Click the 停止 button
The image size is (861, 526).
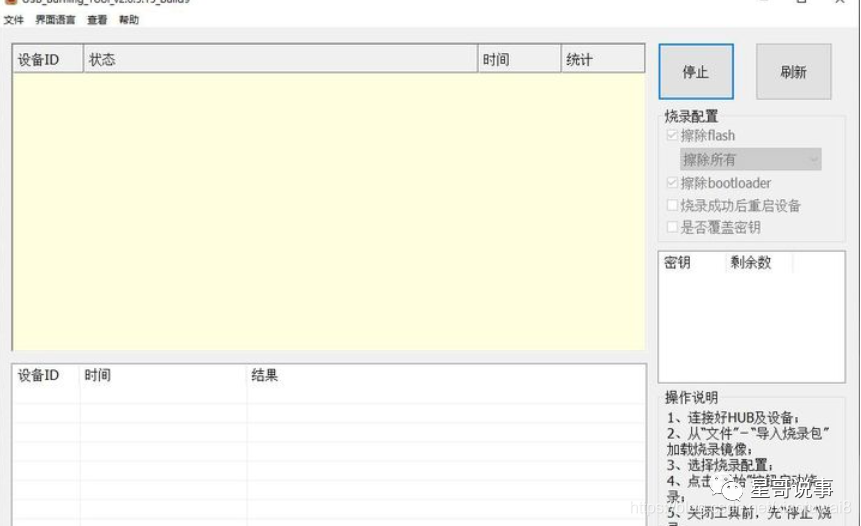pyautogui.click(x=695, y=72)
